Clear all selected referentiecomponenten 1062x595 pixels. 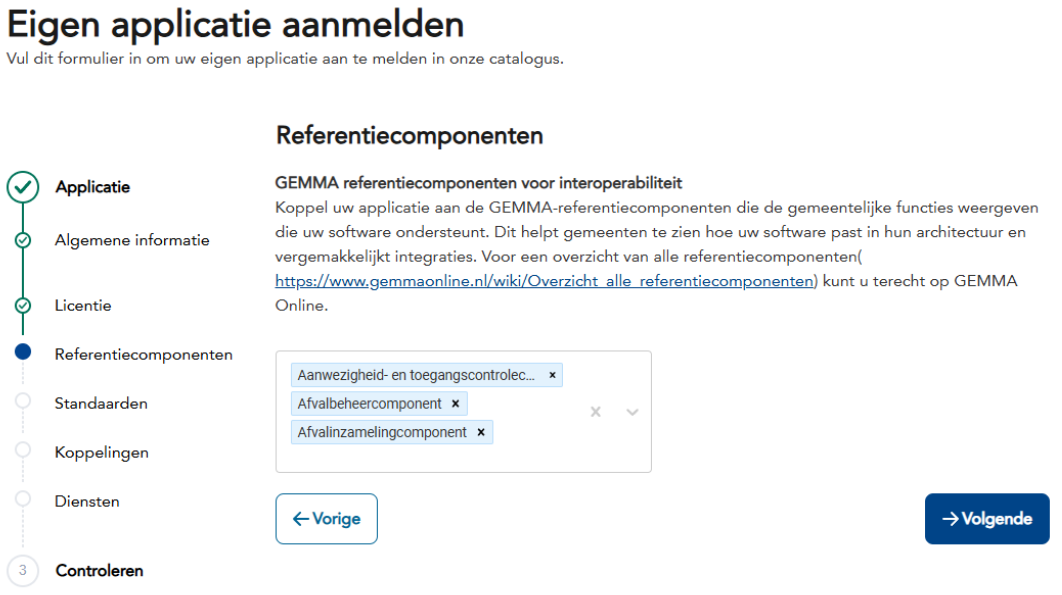click(x=595, y=412)
